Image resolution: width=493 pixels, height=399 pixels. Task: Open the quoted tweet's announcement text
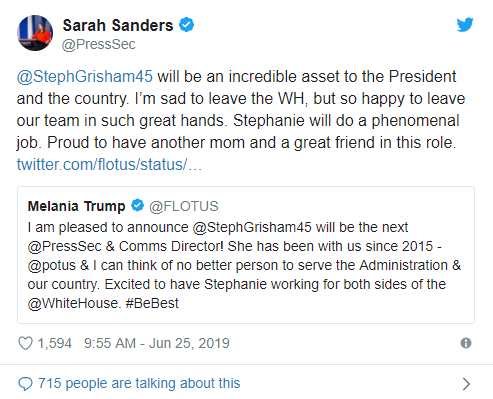244,265
